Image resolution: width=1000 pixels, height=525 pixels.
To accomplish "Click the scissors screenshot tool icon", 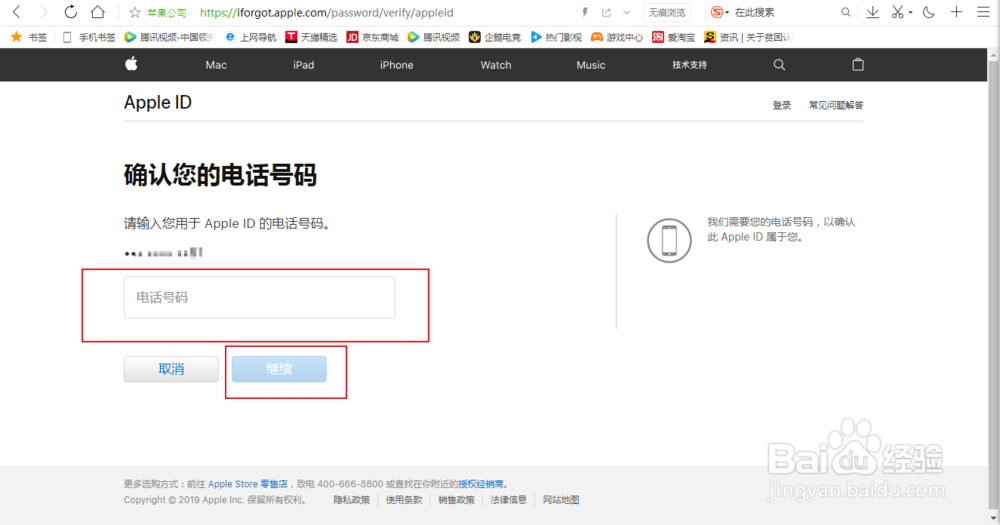I will [x=897, y=12].
